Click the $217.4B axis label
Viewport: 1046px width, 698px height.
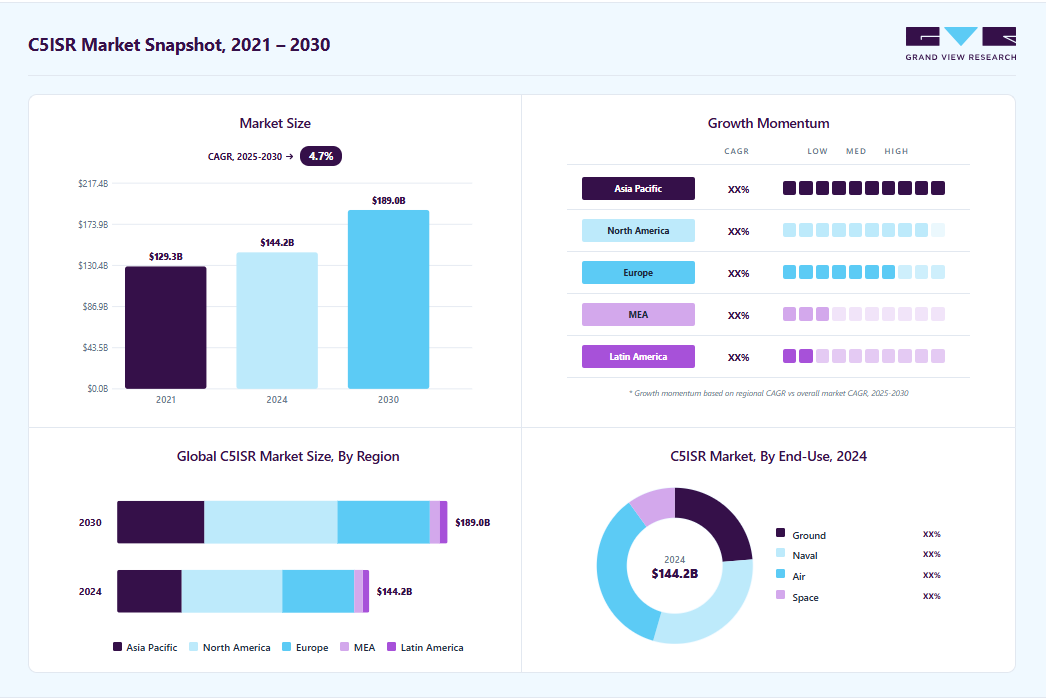tap(93, 184)
